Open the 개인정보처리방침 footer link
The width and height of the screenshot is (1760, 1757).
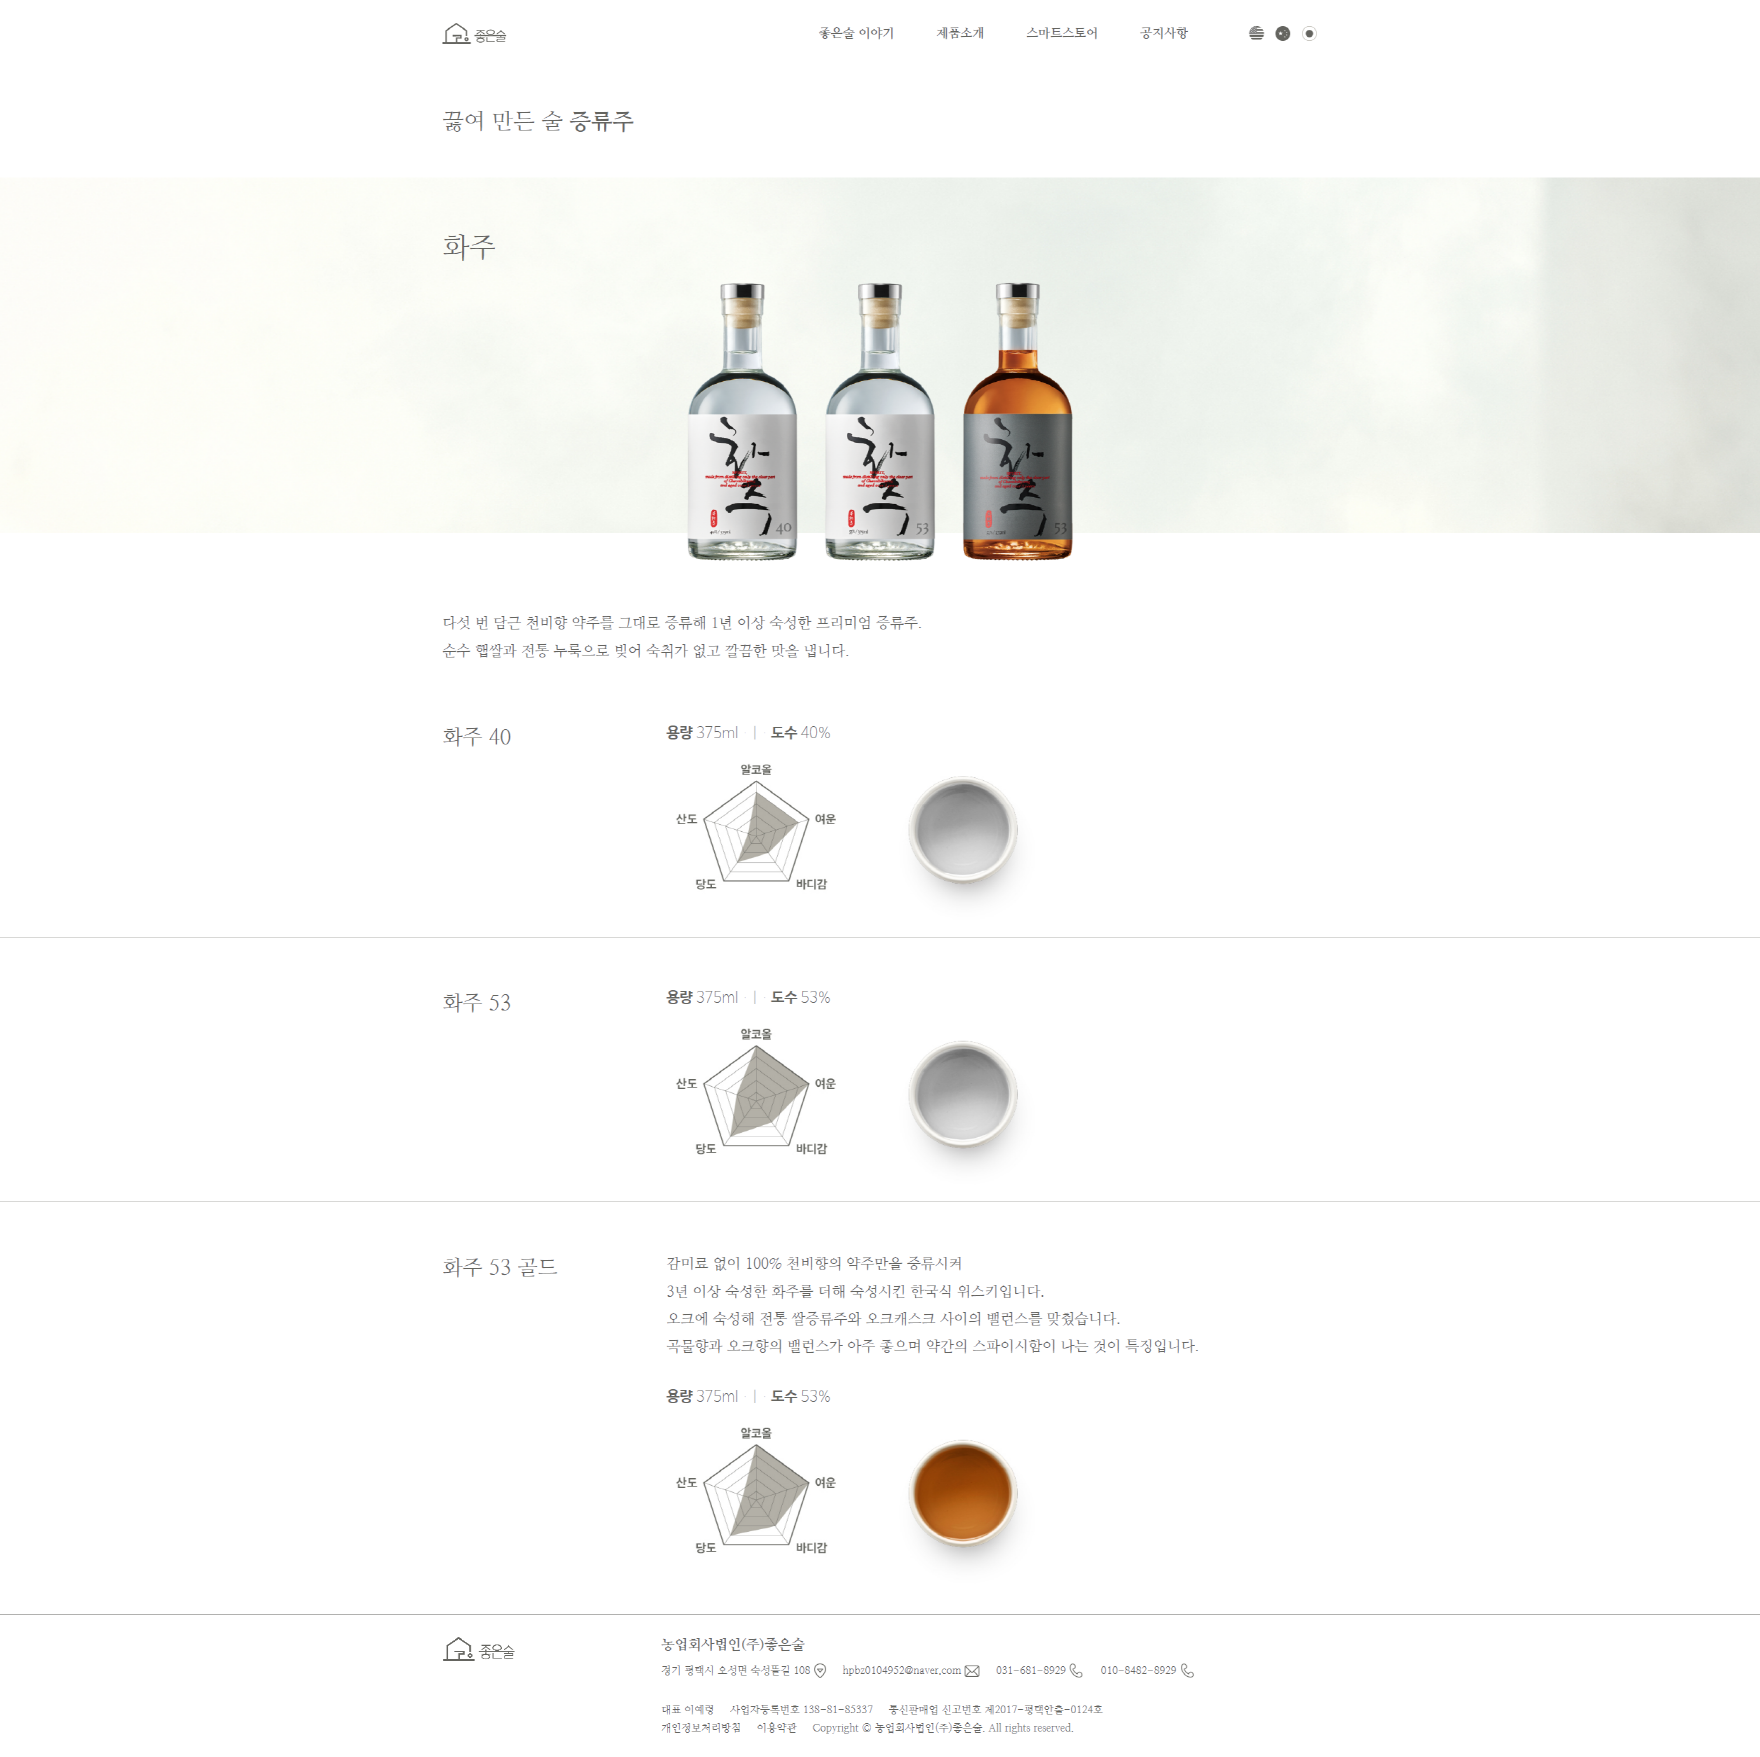[x=701, y=1727]
